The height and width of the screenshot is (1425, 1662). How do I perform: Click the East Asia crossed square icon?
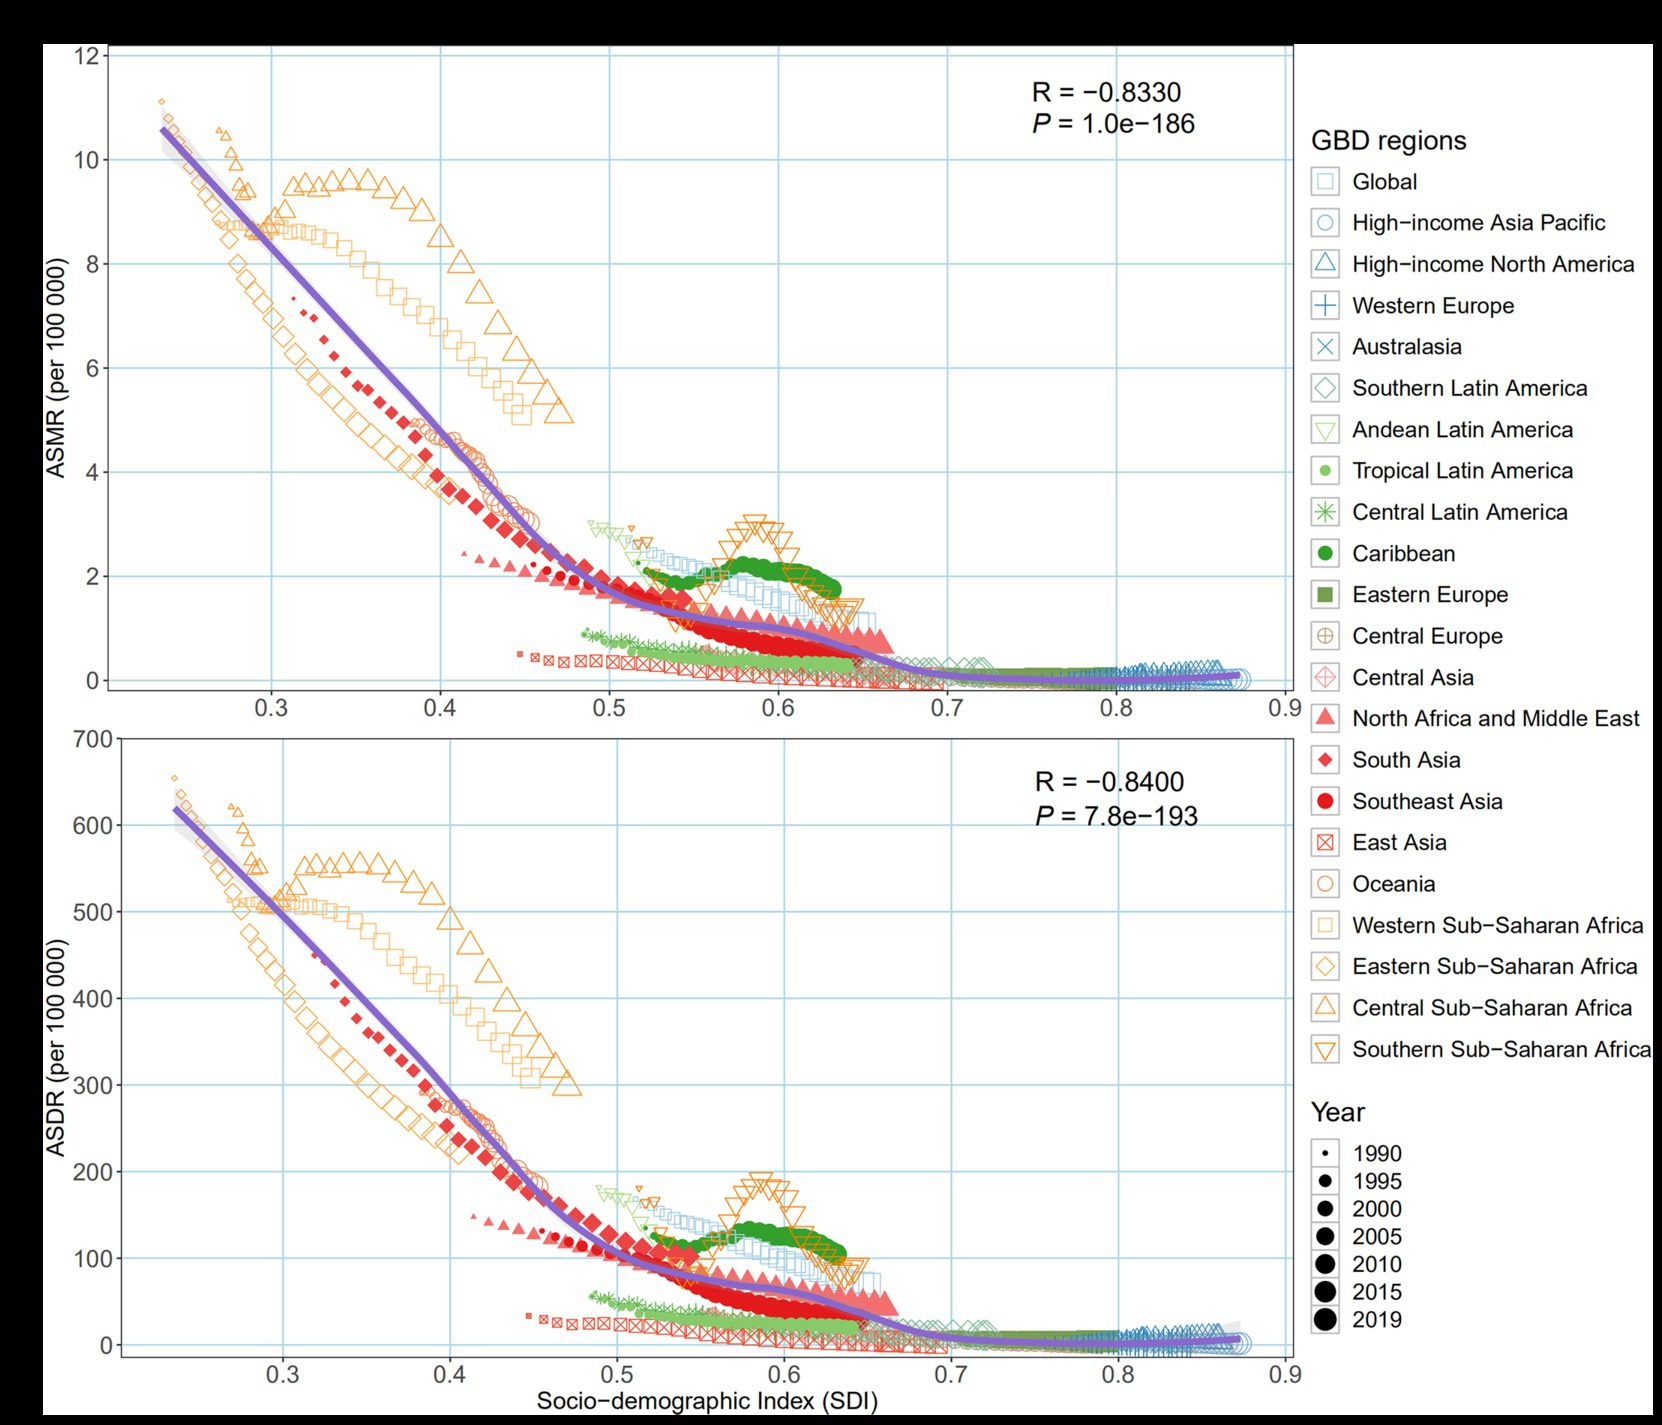tap(1325, 843)
